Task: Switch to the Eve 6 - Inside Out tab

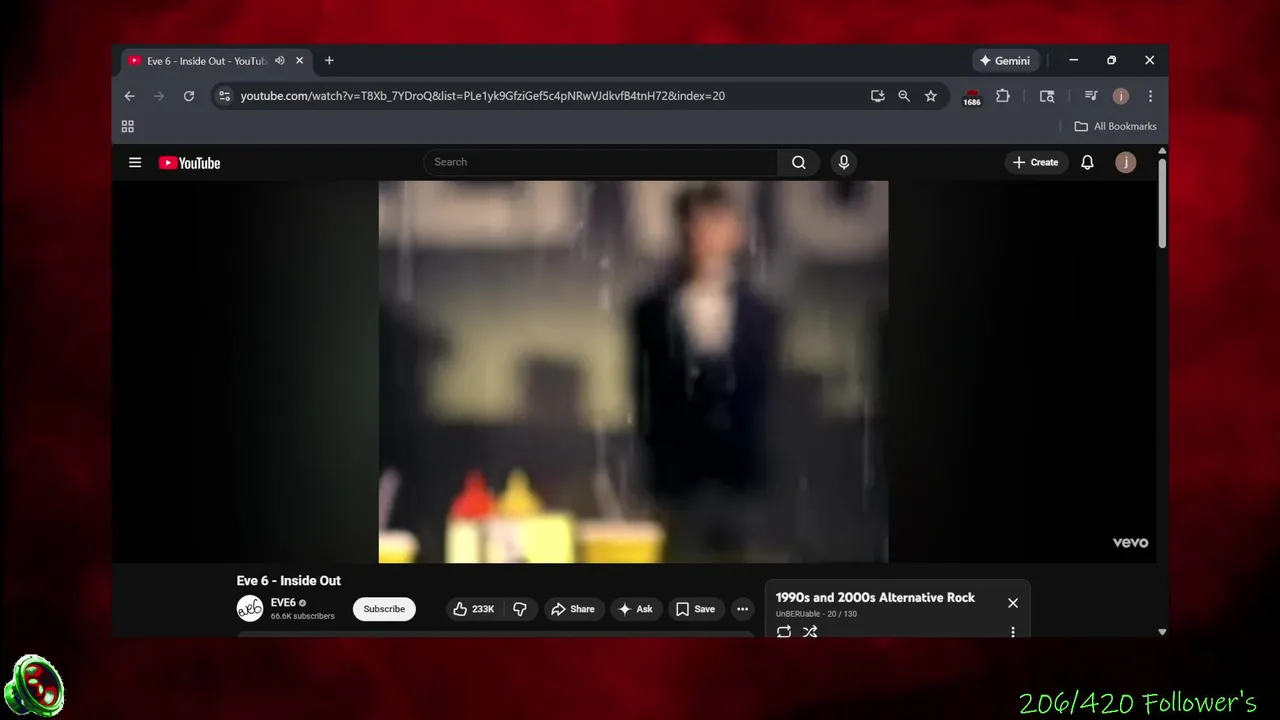Action: (205, 61)
